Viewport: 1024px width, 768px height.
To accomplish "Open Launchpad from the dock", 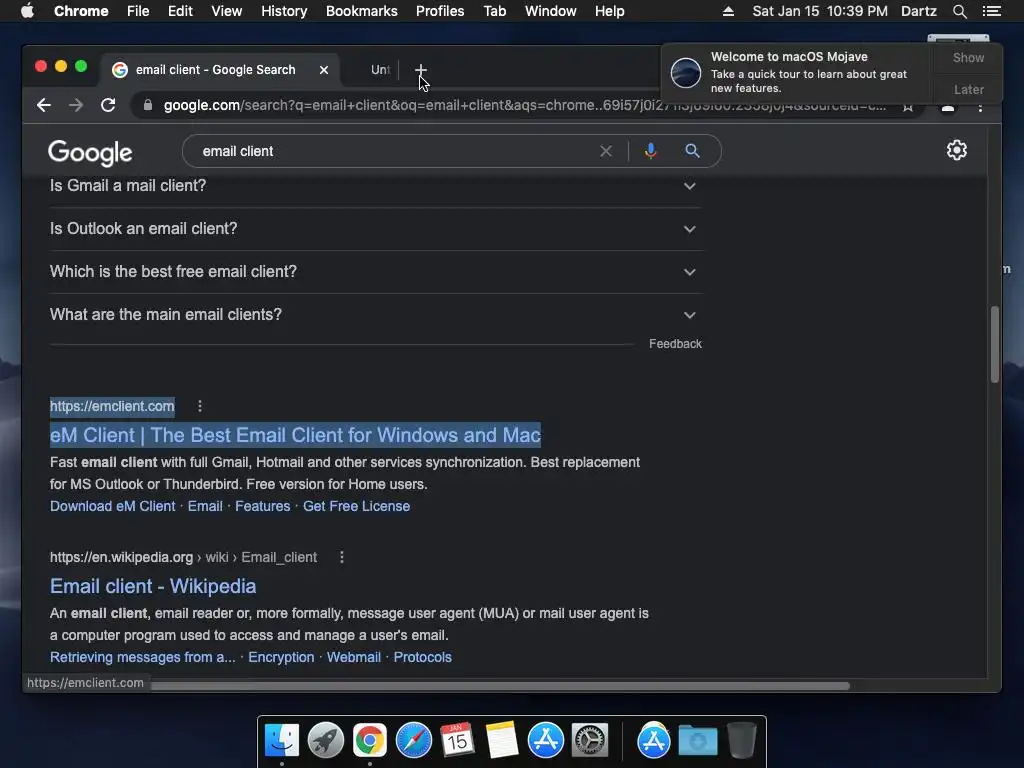I will pos(325,741).
